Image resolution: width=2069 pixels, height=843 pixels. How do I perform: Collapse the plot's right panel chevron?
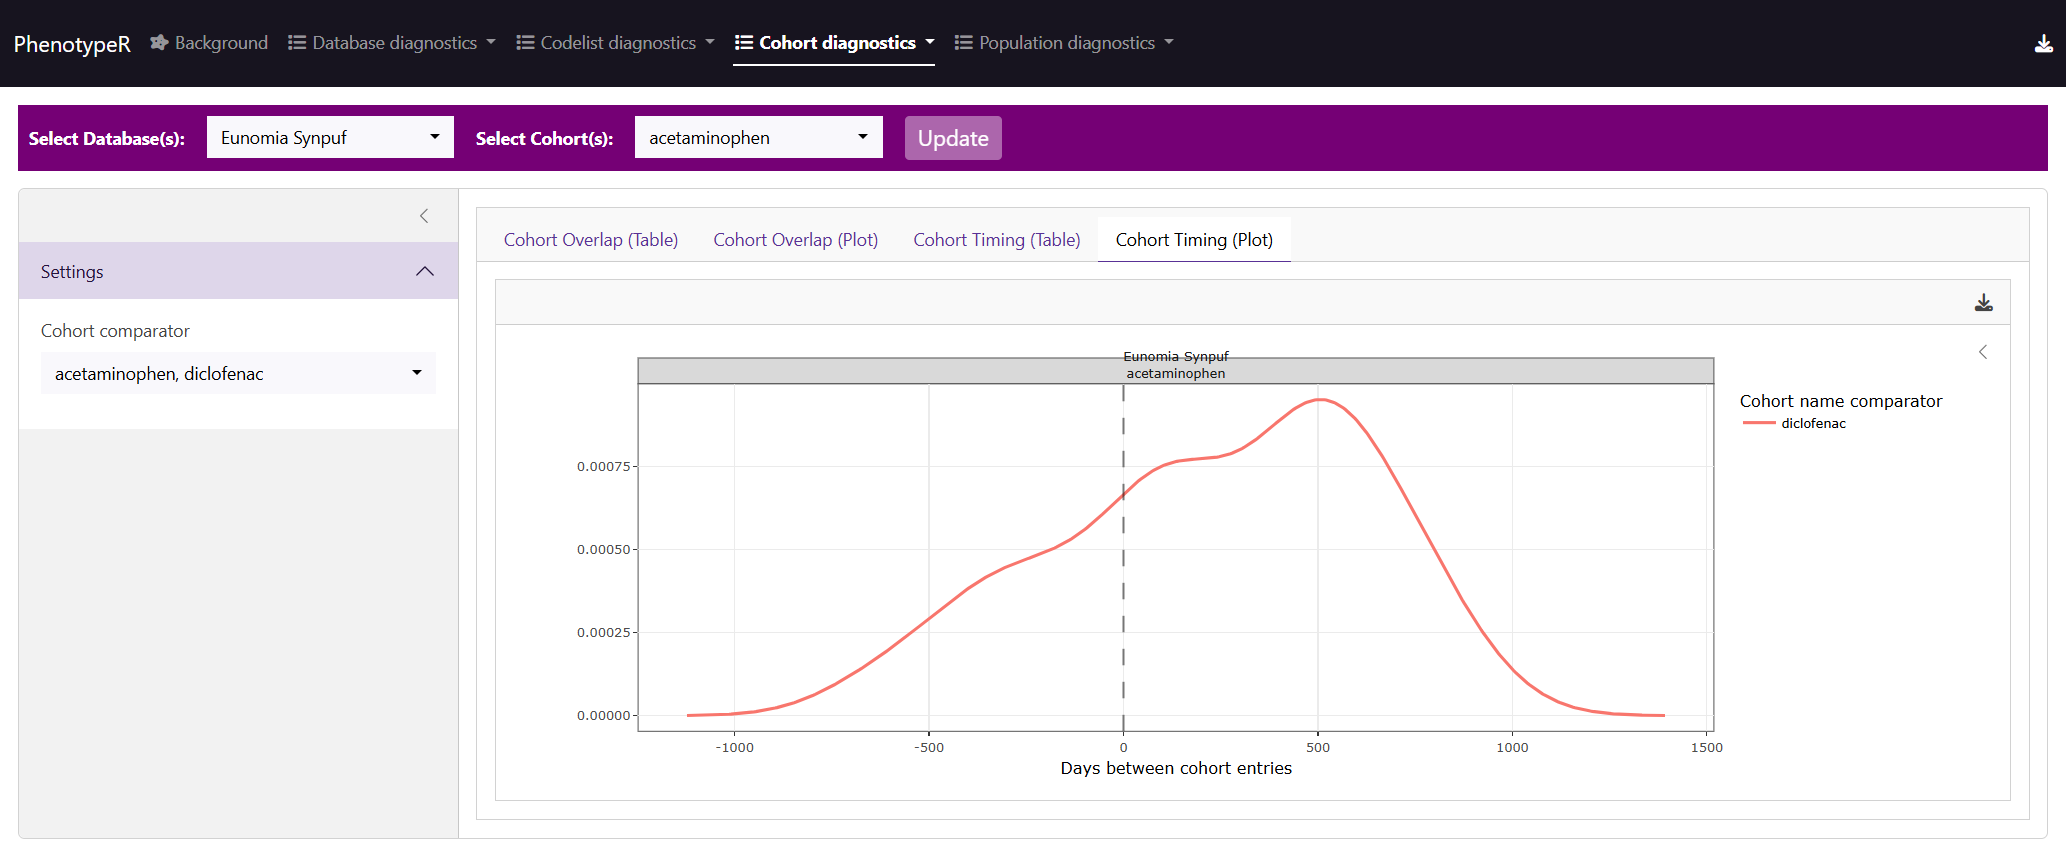(x=1982, y=352)
